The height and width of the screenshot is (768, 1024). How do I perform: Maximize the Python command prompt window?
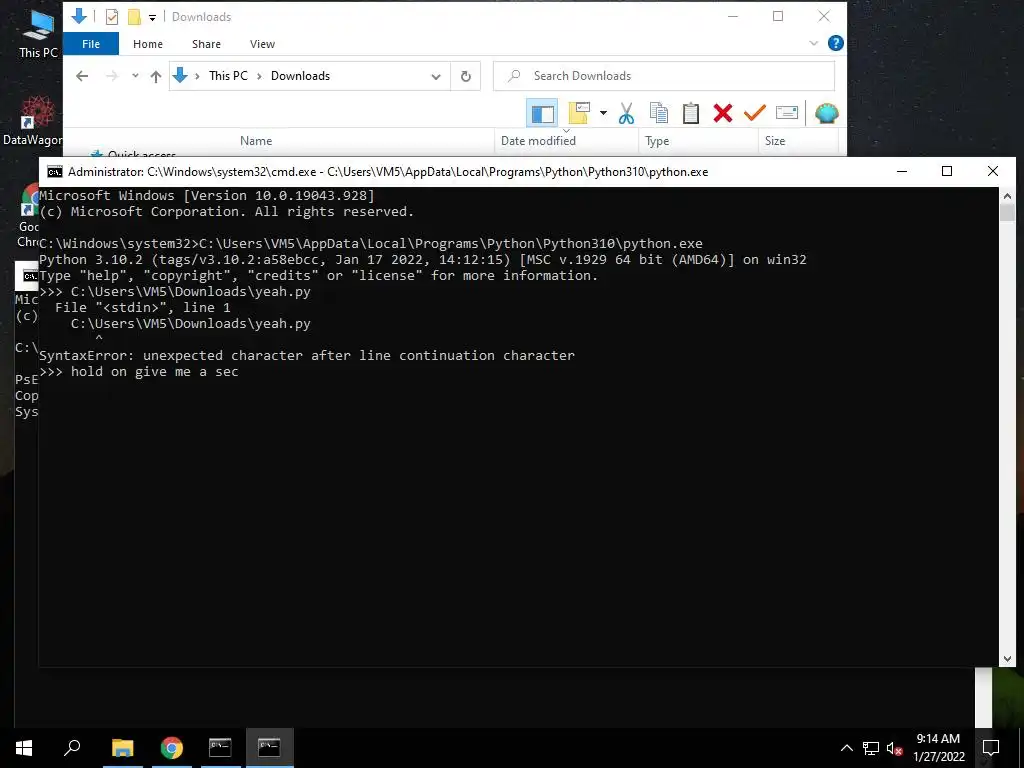[947, 171]
